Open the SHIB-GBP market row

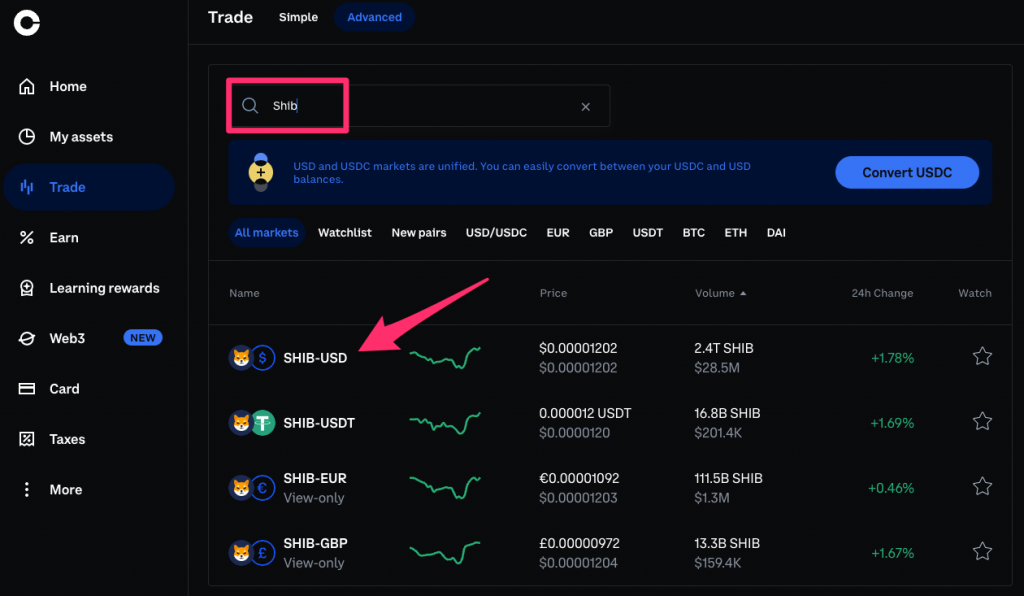tap(610, 553)
